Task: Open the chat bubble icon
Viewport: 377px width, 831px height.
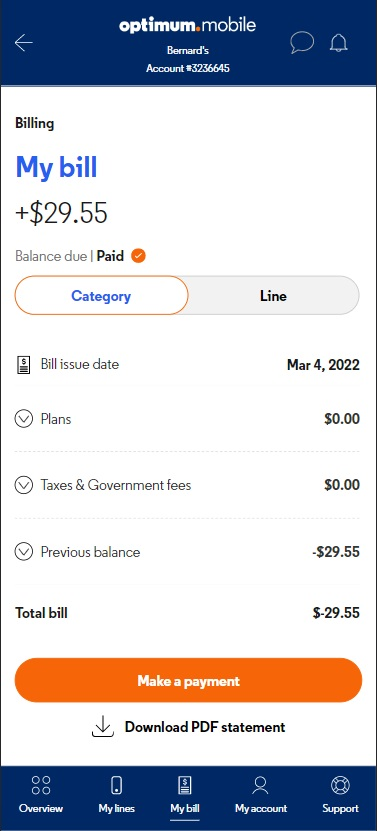Action: click(302, 42)
